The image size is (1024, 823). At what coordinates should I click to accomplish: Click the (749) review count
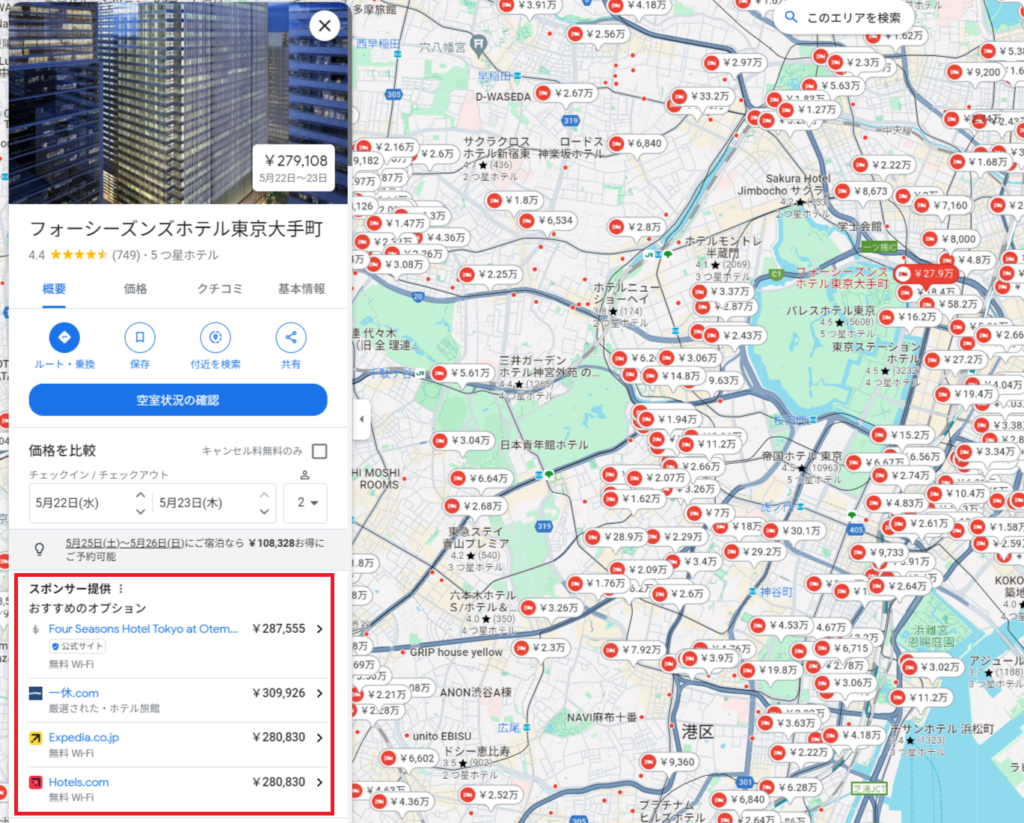point(126,255)
